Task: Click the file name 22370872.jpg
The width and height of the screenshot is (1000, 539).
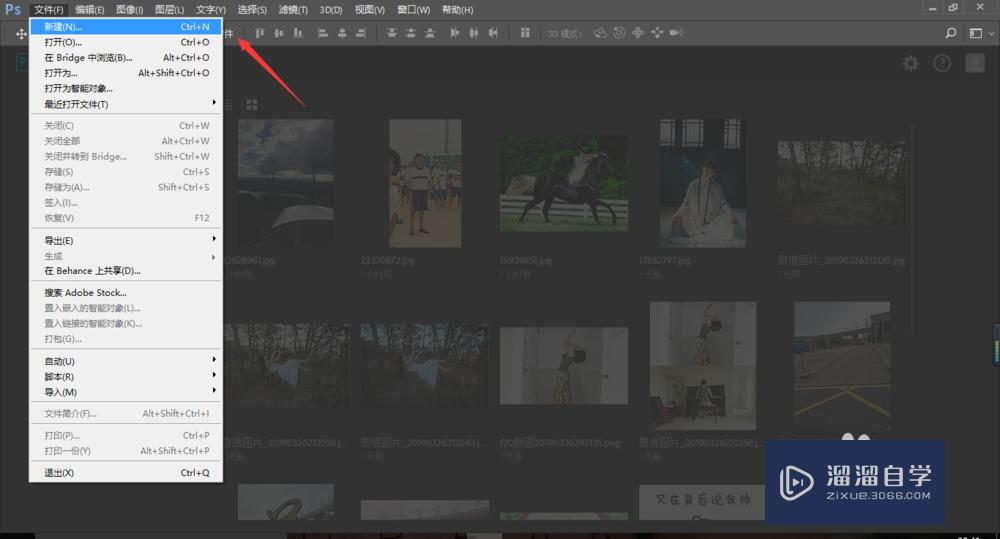Action: point(388,260)
